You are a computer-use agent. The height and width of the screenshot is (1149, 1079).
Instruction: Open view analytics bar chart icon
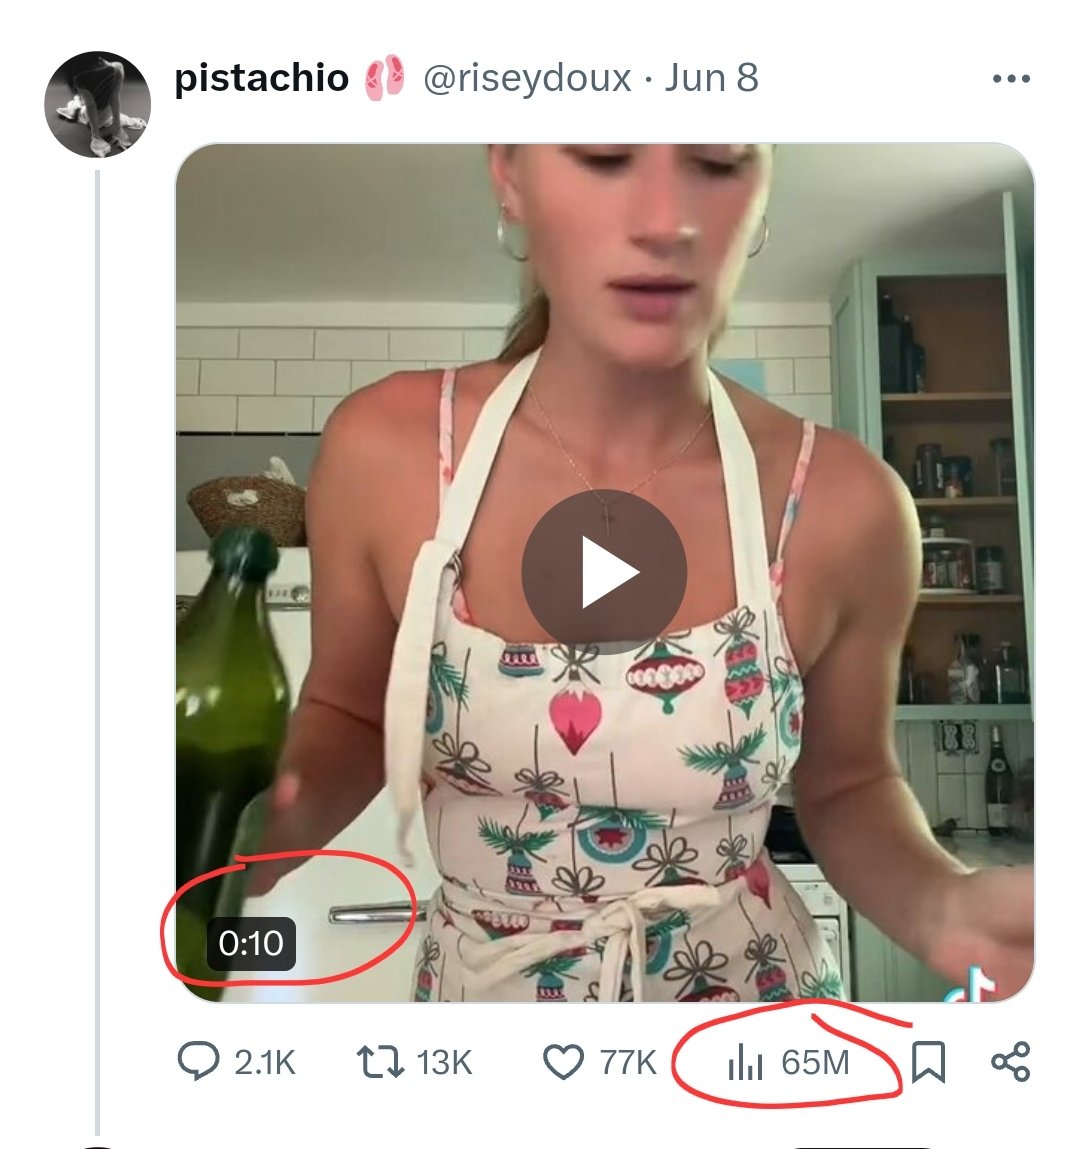[x=744, y=1062]
